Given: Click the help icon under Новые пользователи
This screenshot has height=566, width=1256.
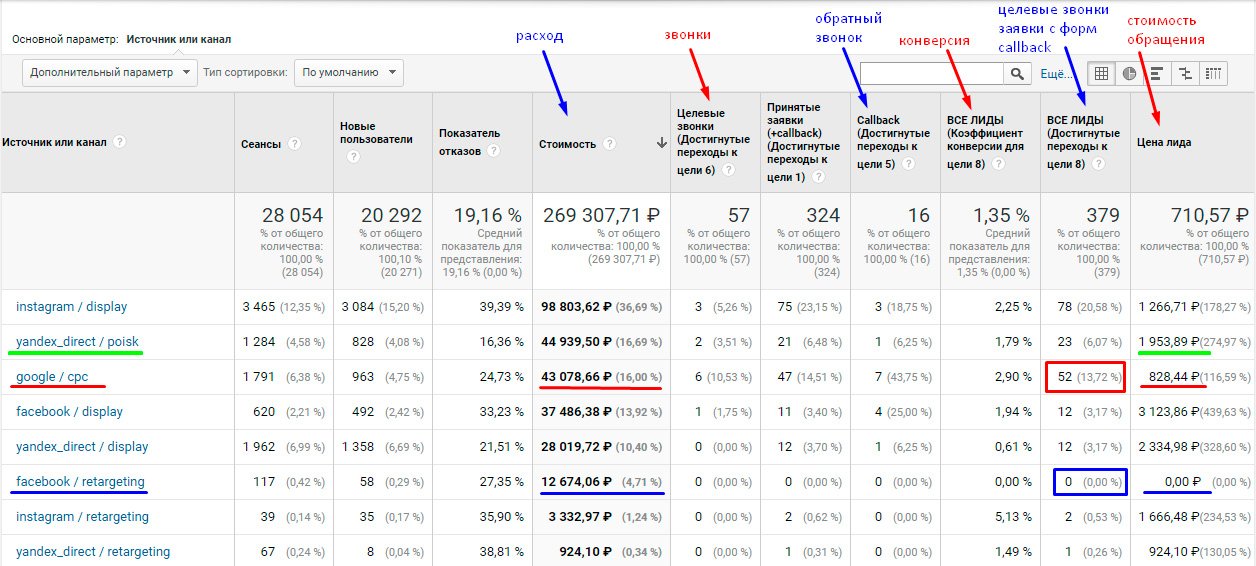Looking at the screenshot, I should click(353, 157).
